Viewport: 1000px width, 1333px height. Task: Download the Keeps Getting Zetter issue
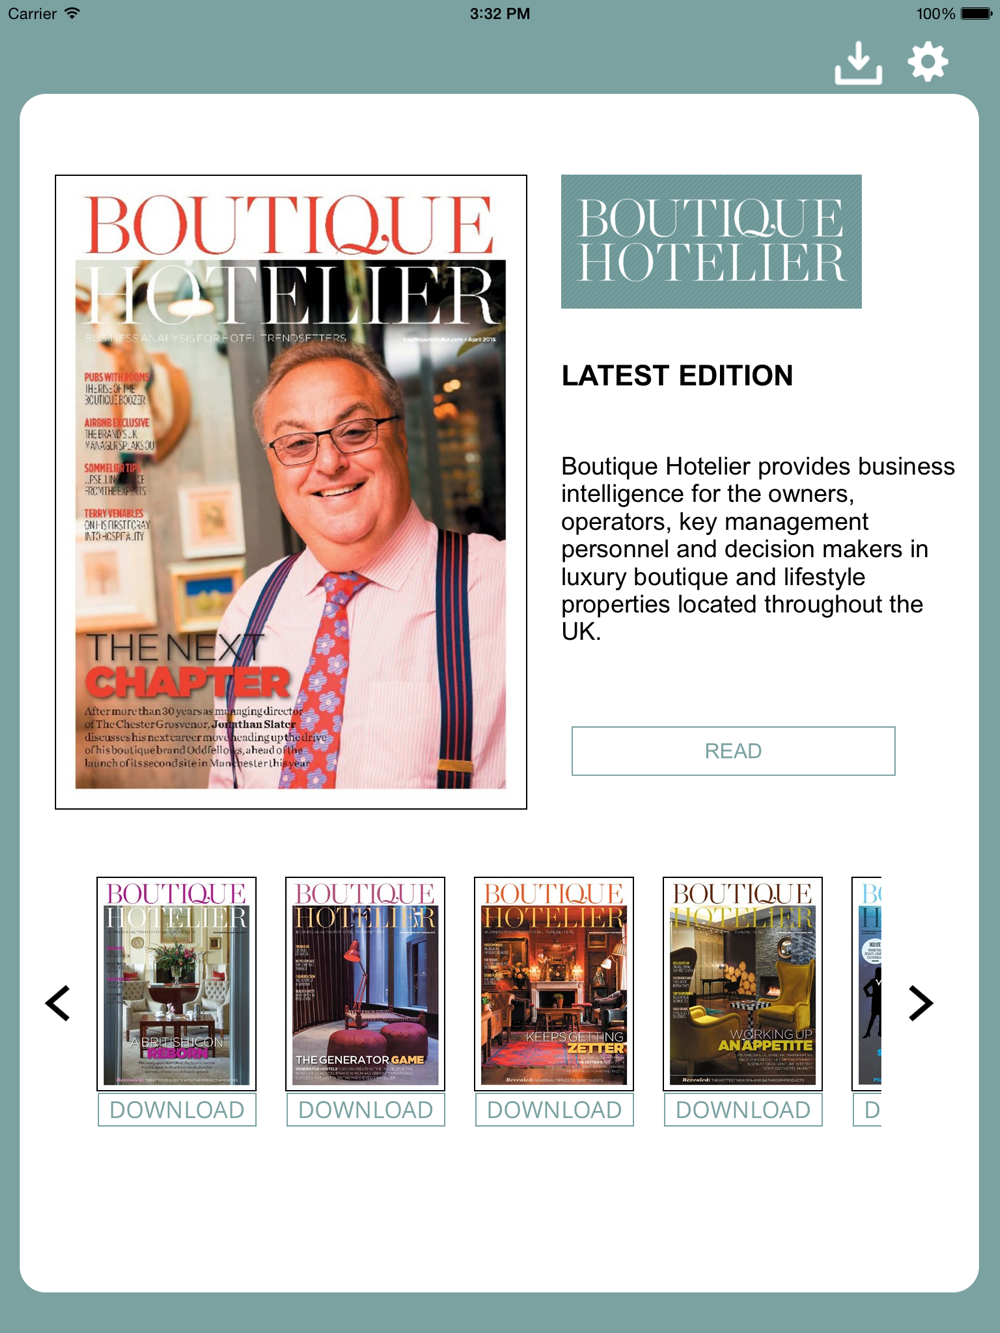(x=554, y=1110)
